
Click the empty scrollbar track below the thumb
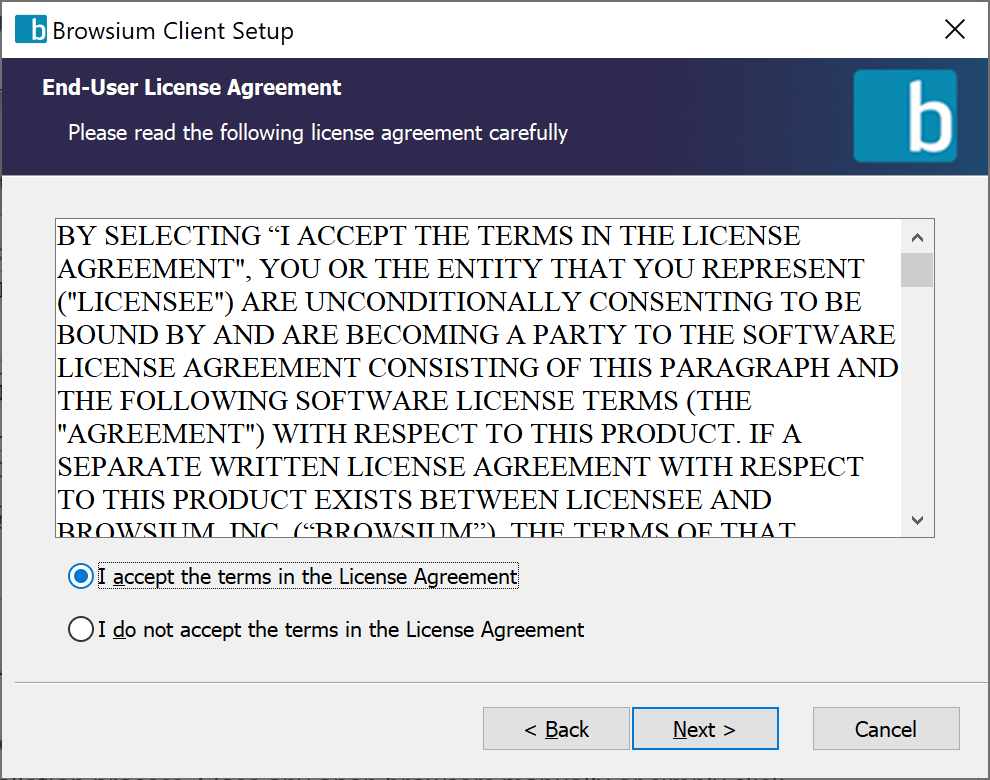pos(917,400)
